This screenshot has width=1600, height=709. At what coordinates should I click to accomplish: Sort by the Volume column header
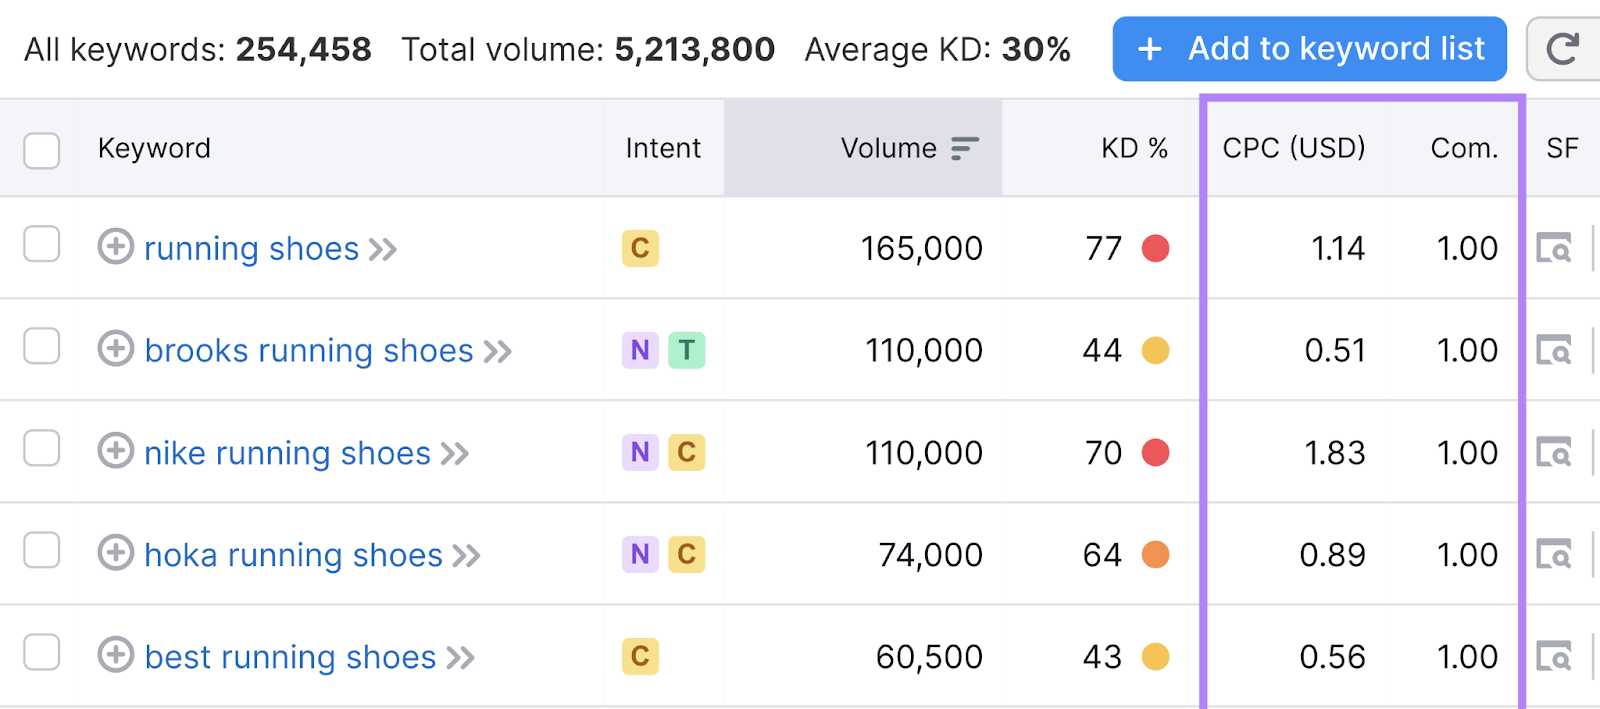[x=888, y=149]
